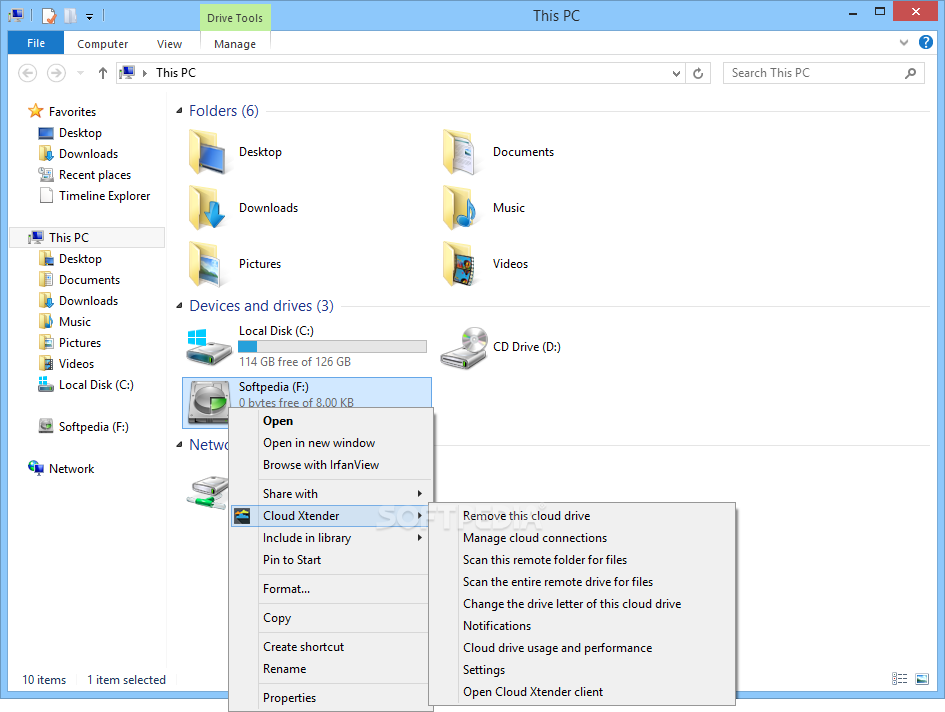The width and height of the screenshot is (945, 712).
Task: Open the address bar history dropdown
Action: pyautogui.click(x=676, y=74)
